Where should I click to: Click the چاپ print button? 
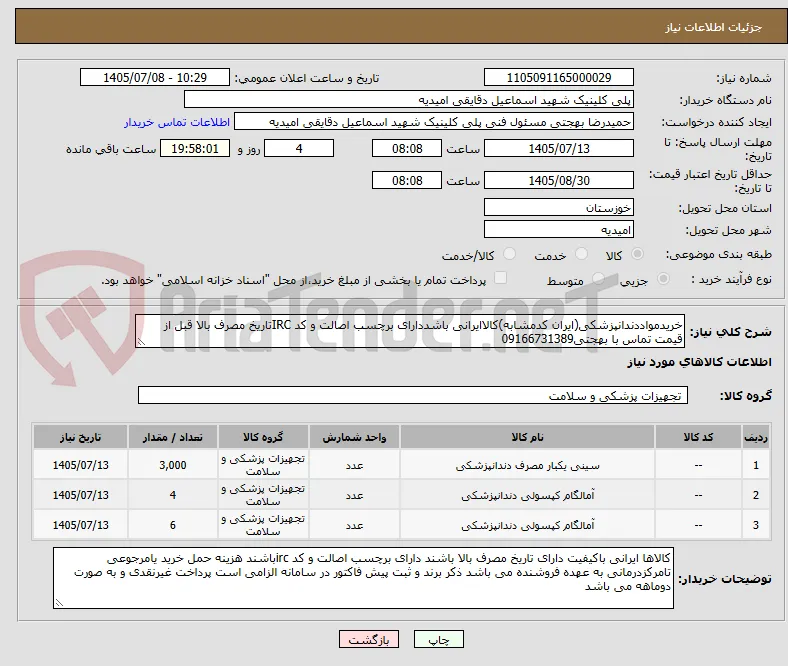[x=439, y=639]
